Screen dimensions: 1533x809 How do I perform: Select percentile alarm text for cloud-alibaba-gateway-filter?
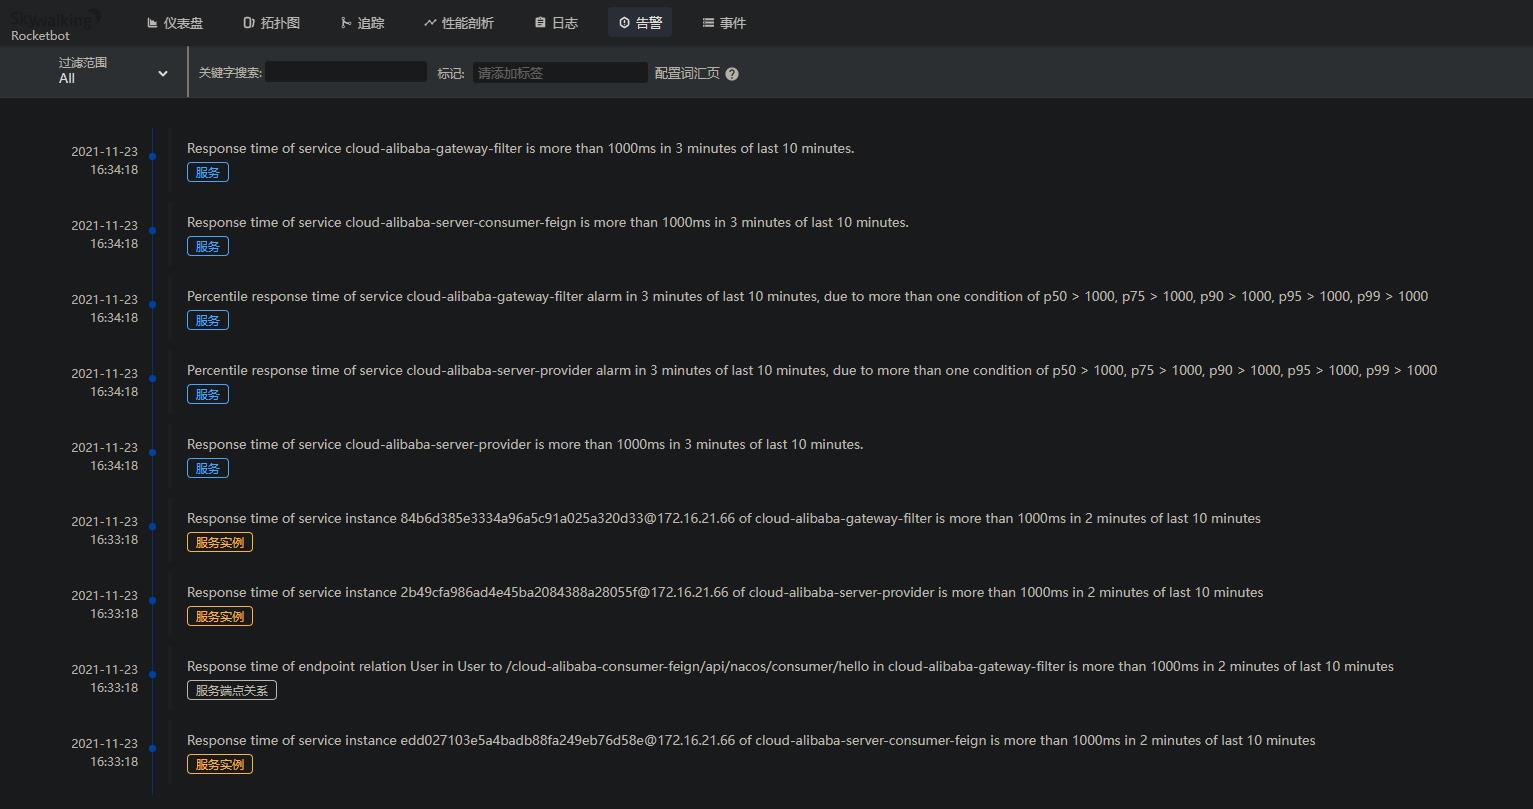pos(807,296)
